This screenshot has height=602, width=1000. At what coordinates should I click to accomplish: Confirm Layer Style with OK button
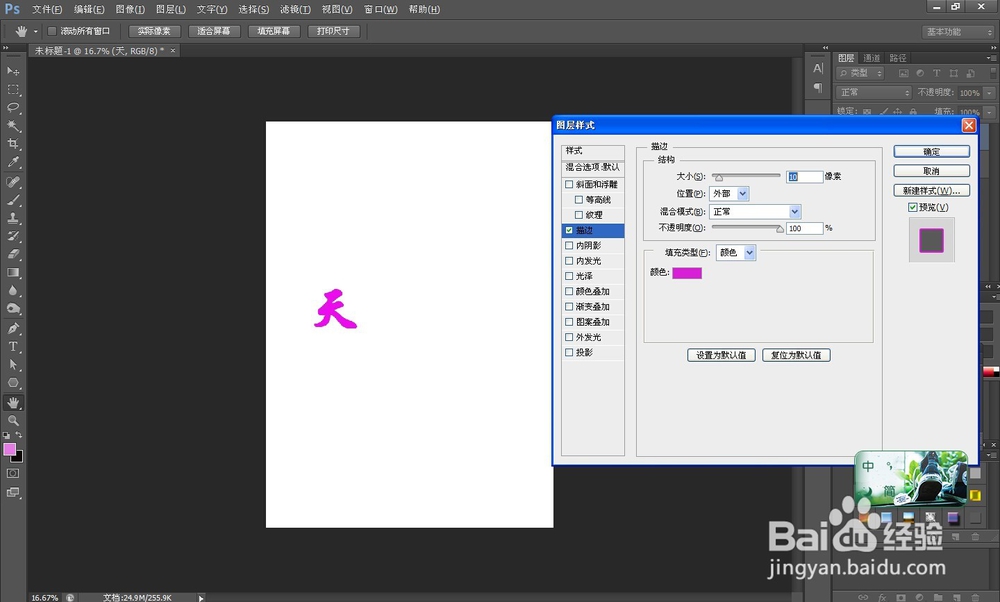click(x=932, y=152)
